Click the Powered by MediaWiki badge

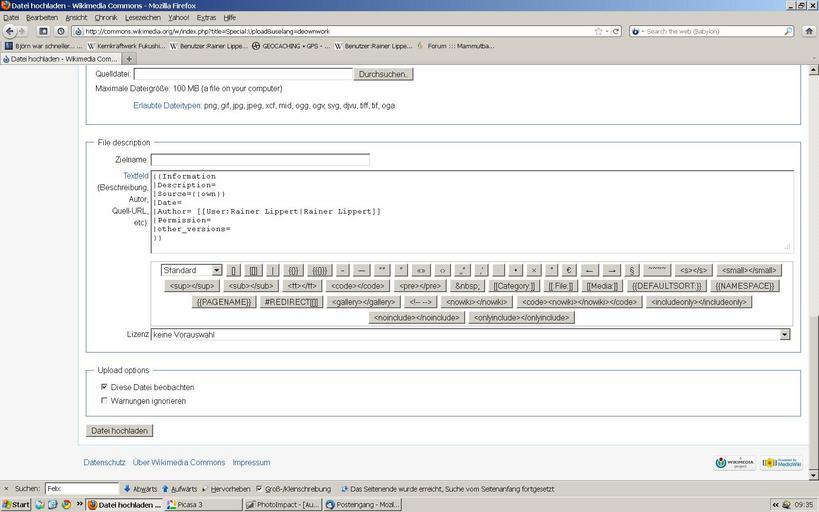782,463
